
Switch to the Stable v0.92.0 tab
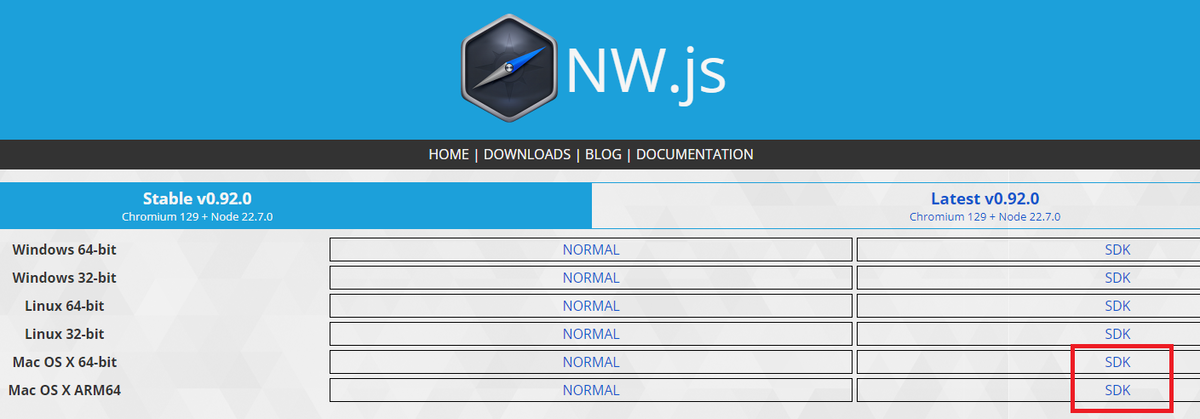pyautogui.click(x=296, y=206)
